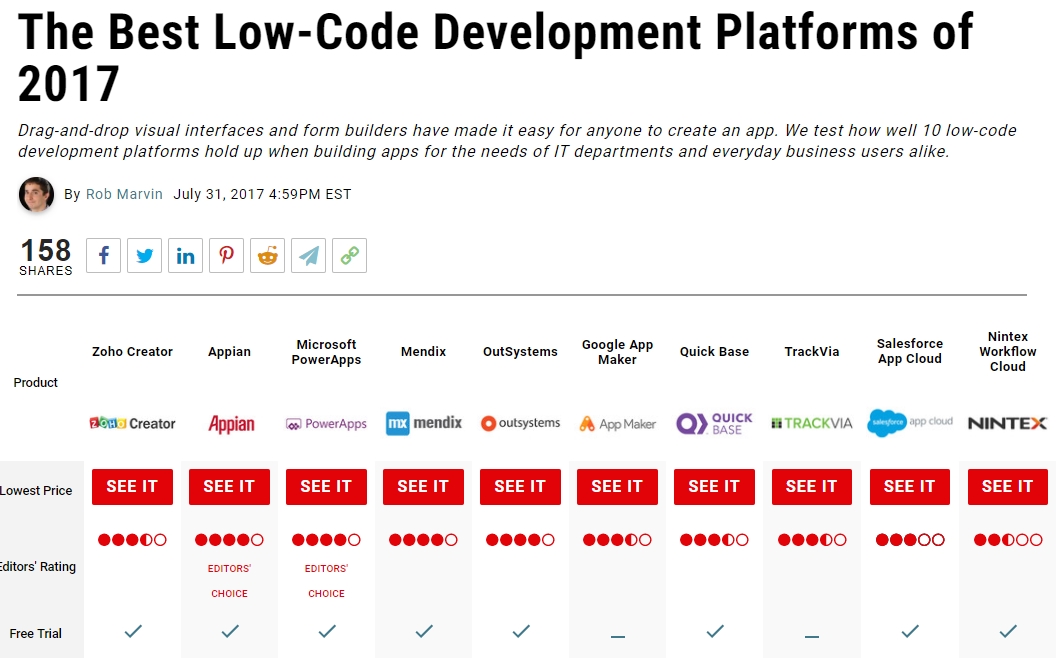
Task: Open Mendix product name
Action: point(424,352)
